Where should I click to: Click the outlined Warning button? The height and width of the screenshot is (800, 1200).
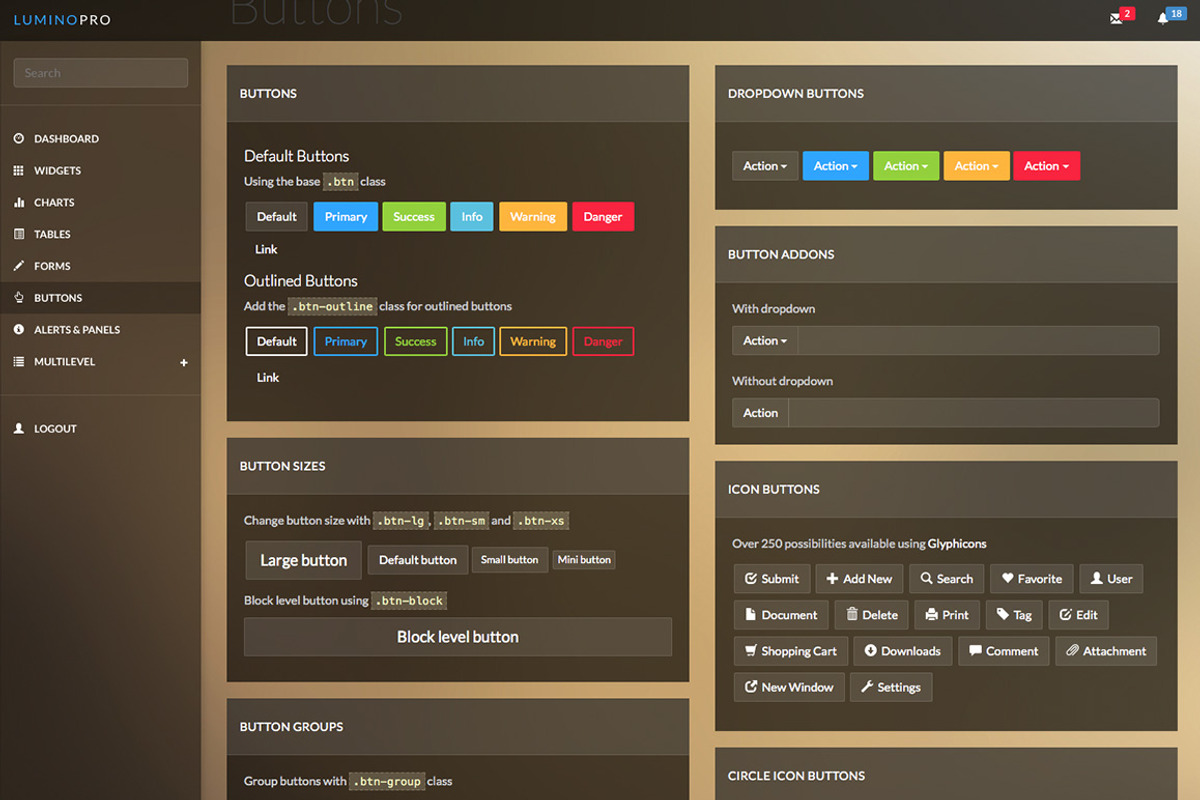[533, 341]
